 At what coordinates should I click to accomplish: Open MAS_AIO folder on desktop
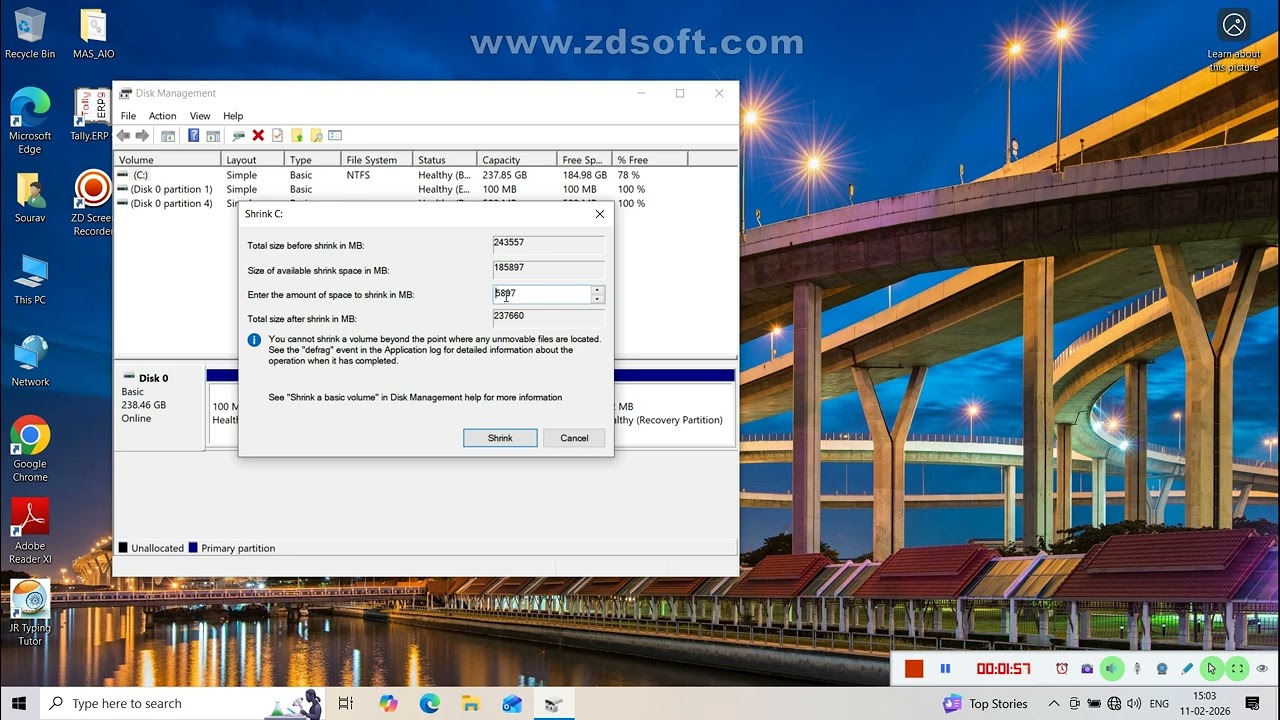[93, 34]
